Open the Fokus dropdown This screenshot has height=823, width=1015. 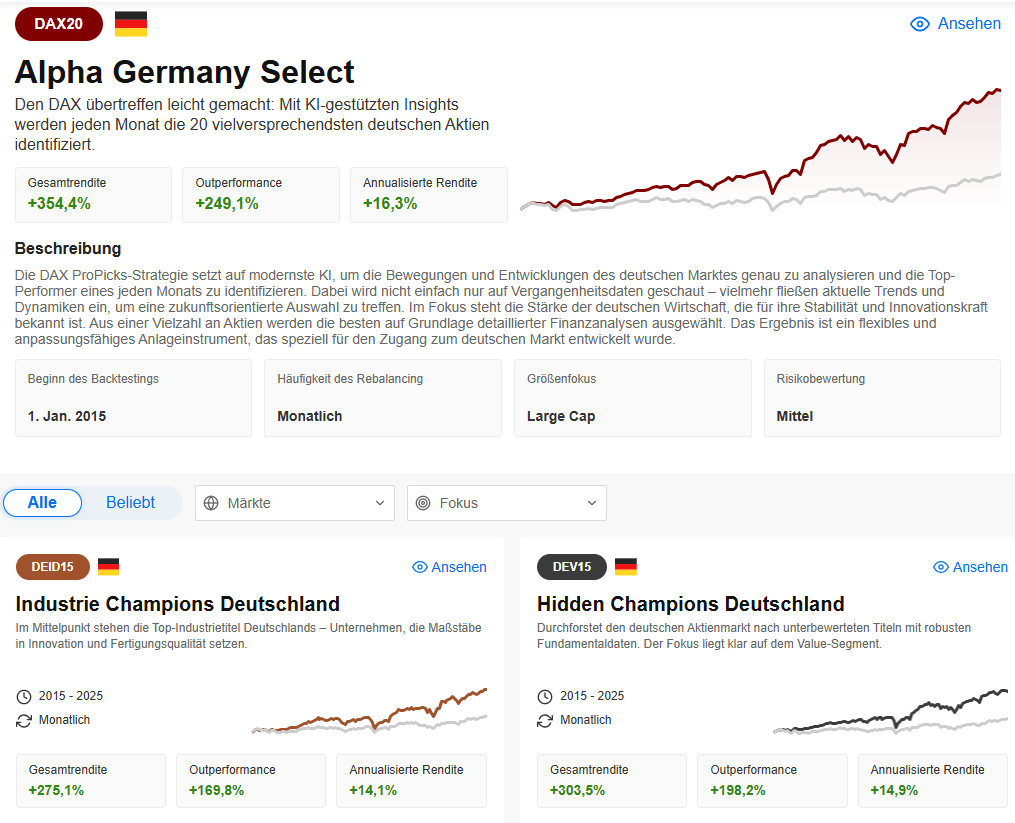coord(506,503)
